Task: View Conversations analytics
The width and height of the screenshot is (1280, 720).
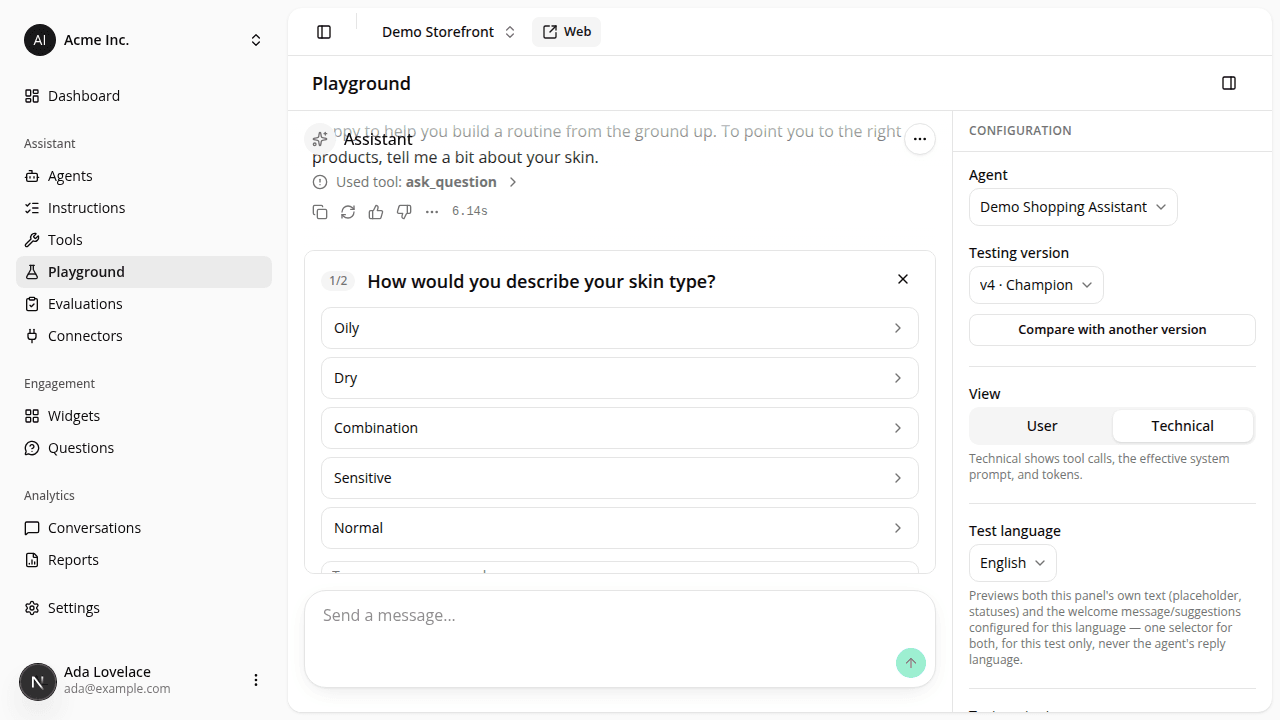Action: [144, 528]
